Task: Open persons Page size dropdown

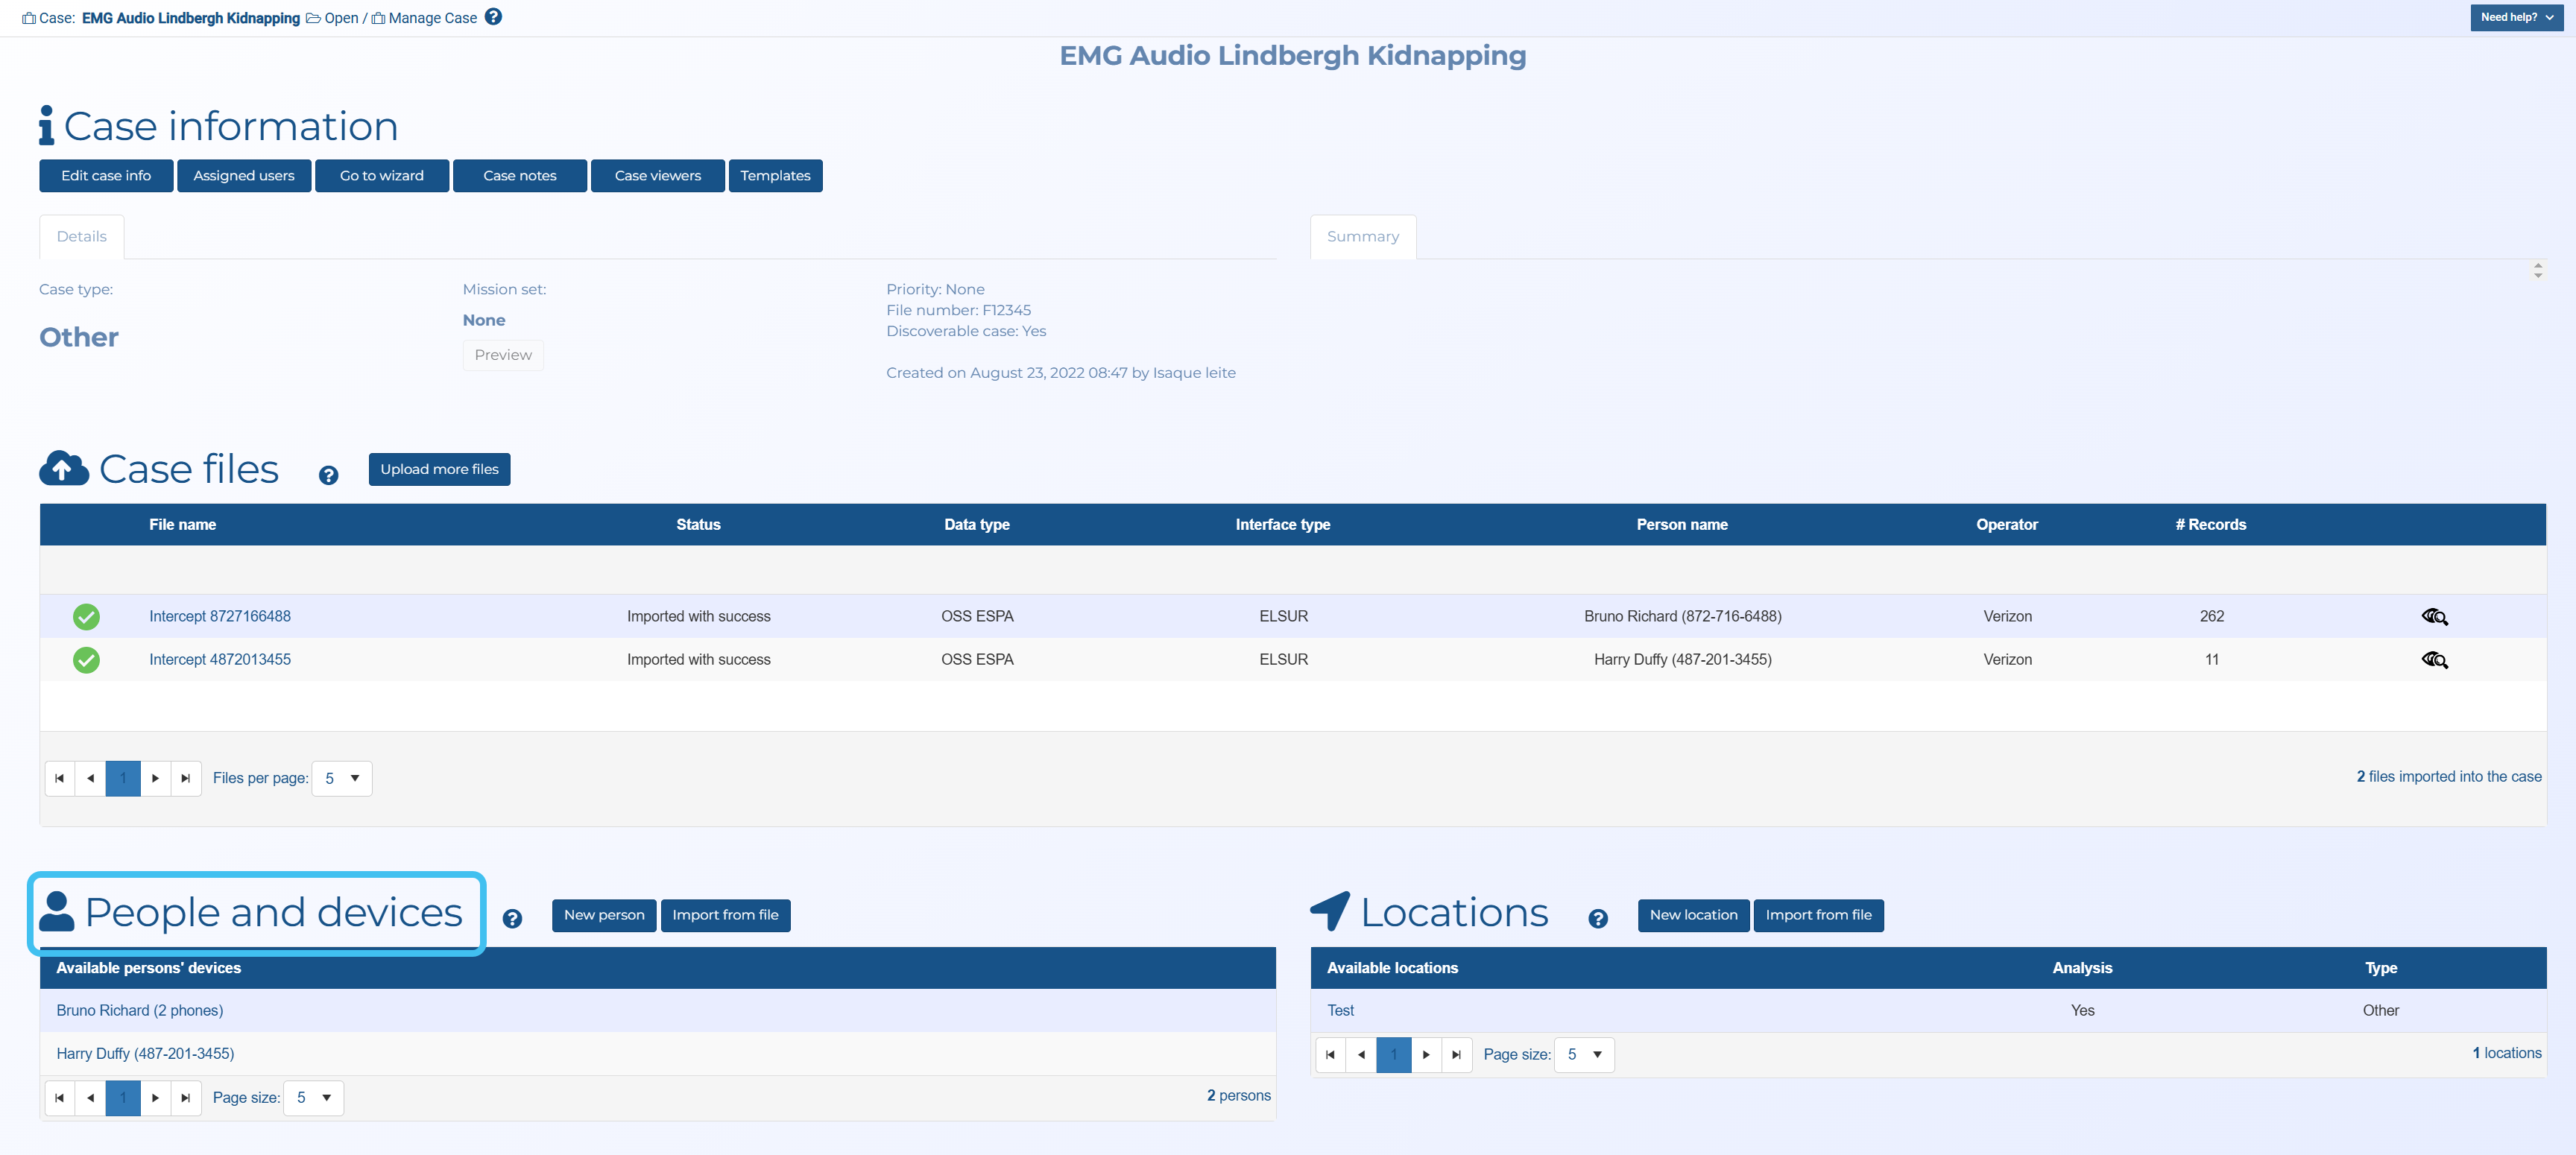Action: pos(314,1098)
